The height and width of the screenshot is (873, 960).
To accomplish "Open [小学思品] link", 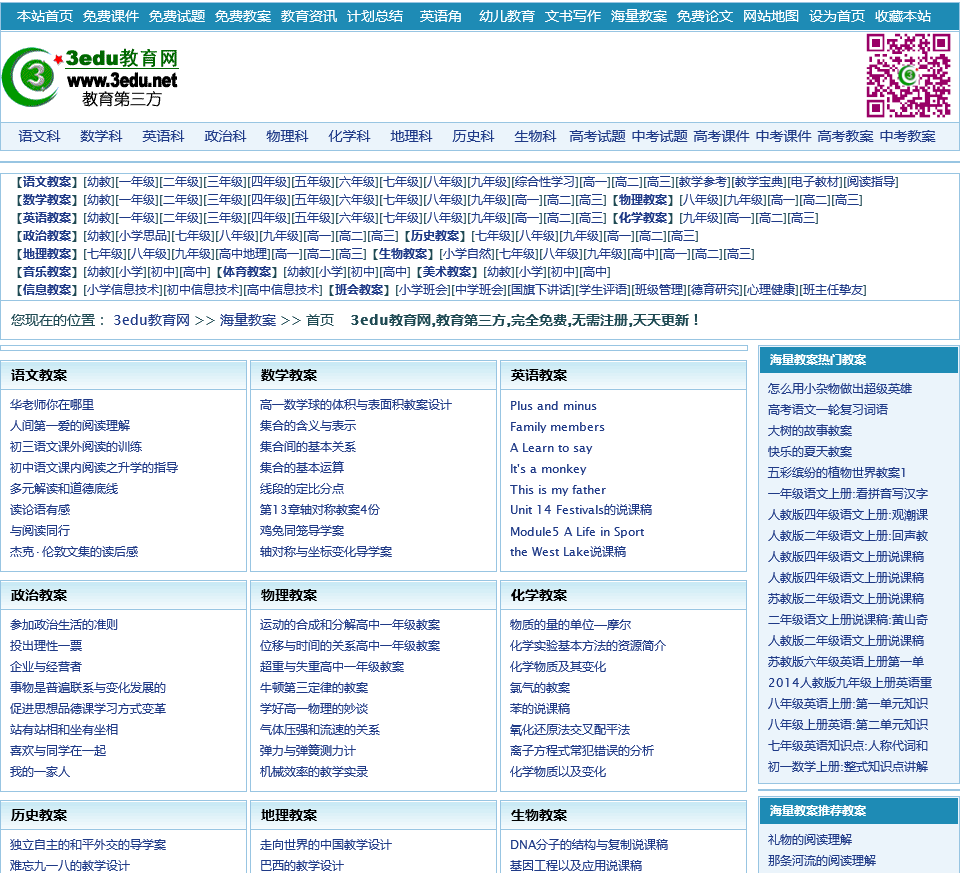I will (143, 236).
